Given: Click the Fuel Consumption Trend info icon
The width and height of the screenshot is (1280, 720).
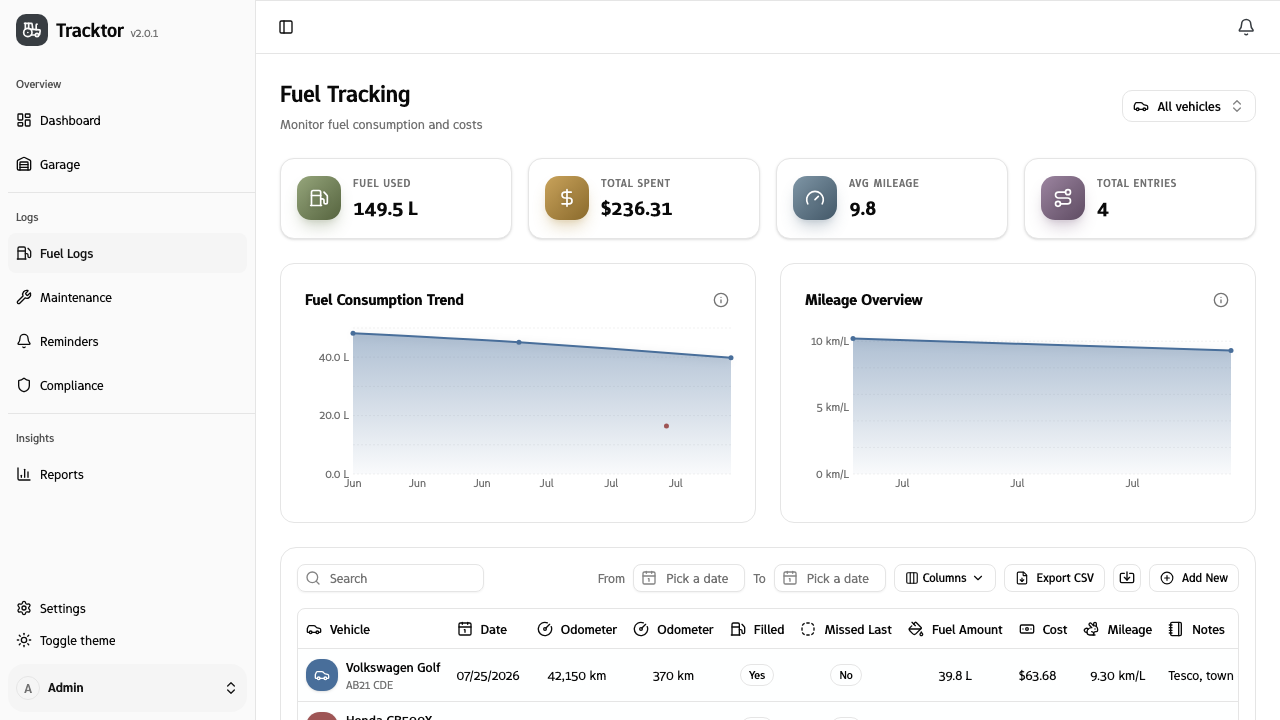Looking at the screenshot, I should (x=721, y=300).
